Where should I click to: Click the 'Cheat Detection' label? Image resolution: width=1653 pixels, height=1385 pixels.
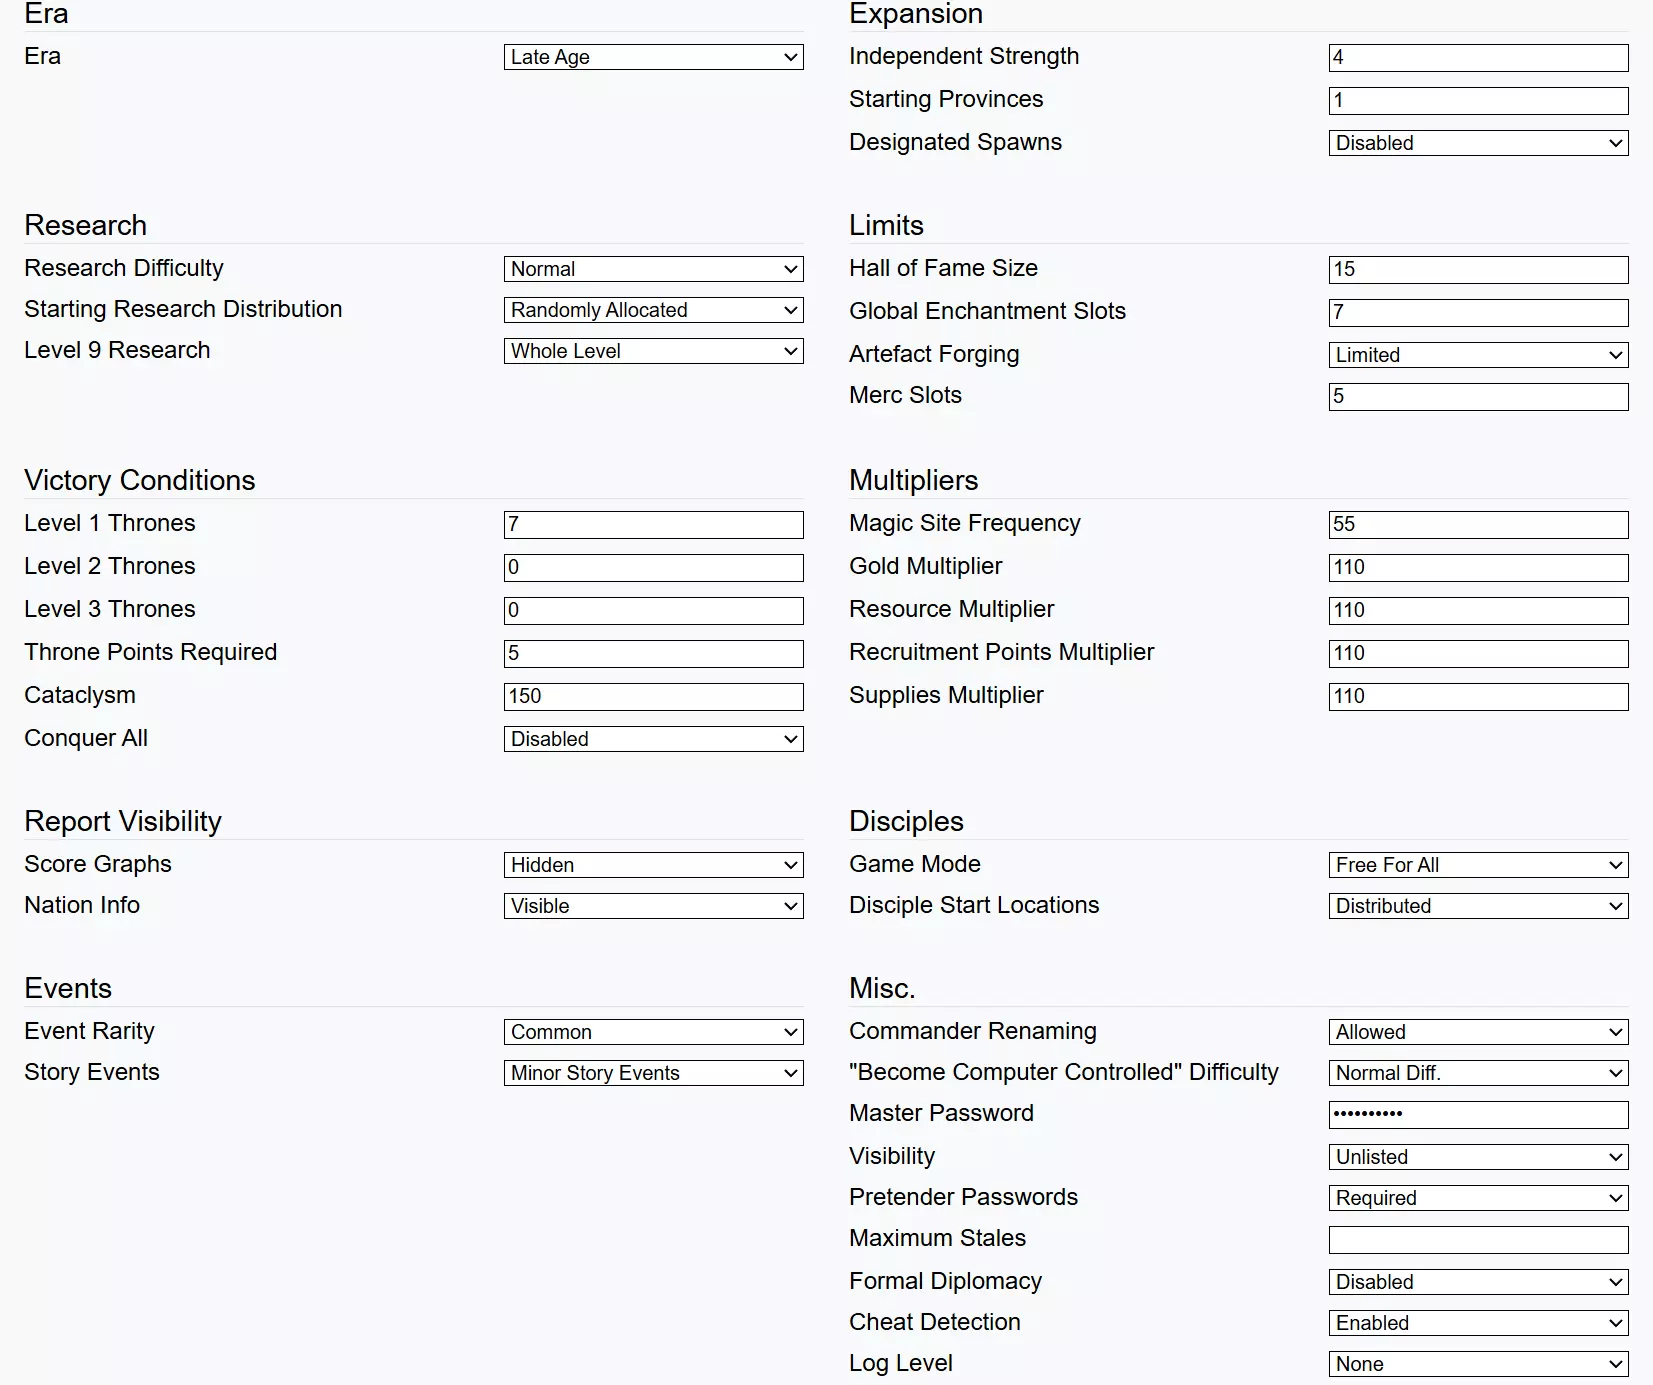pos(934,1322)
